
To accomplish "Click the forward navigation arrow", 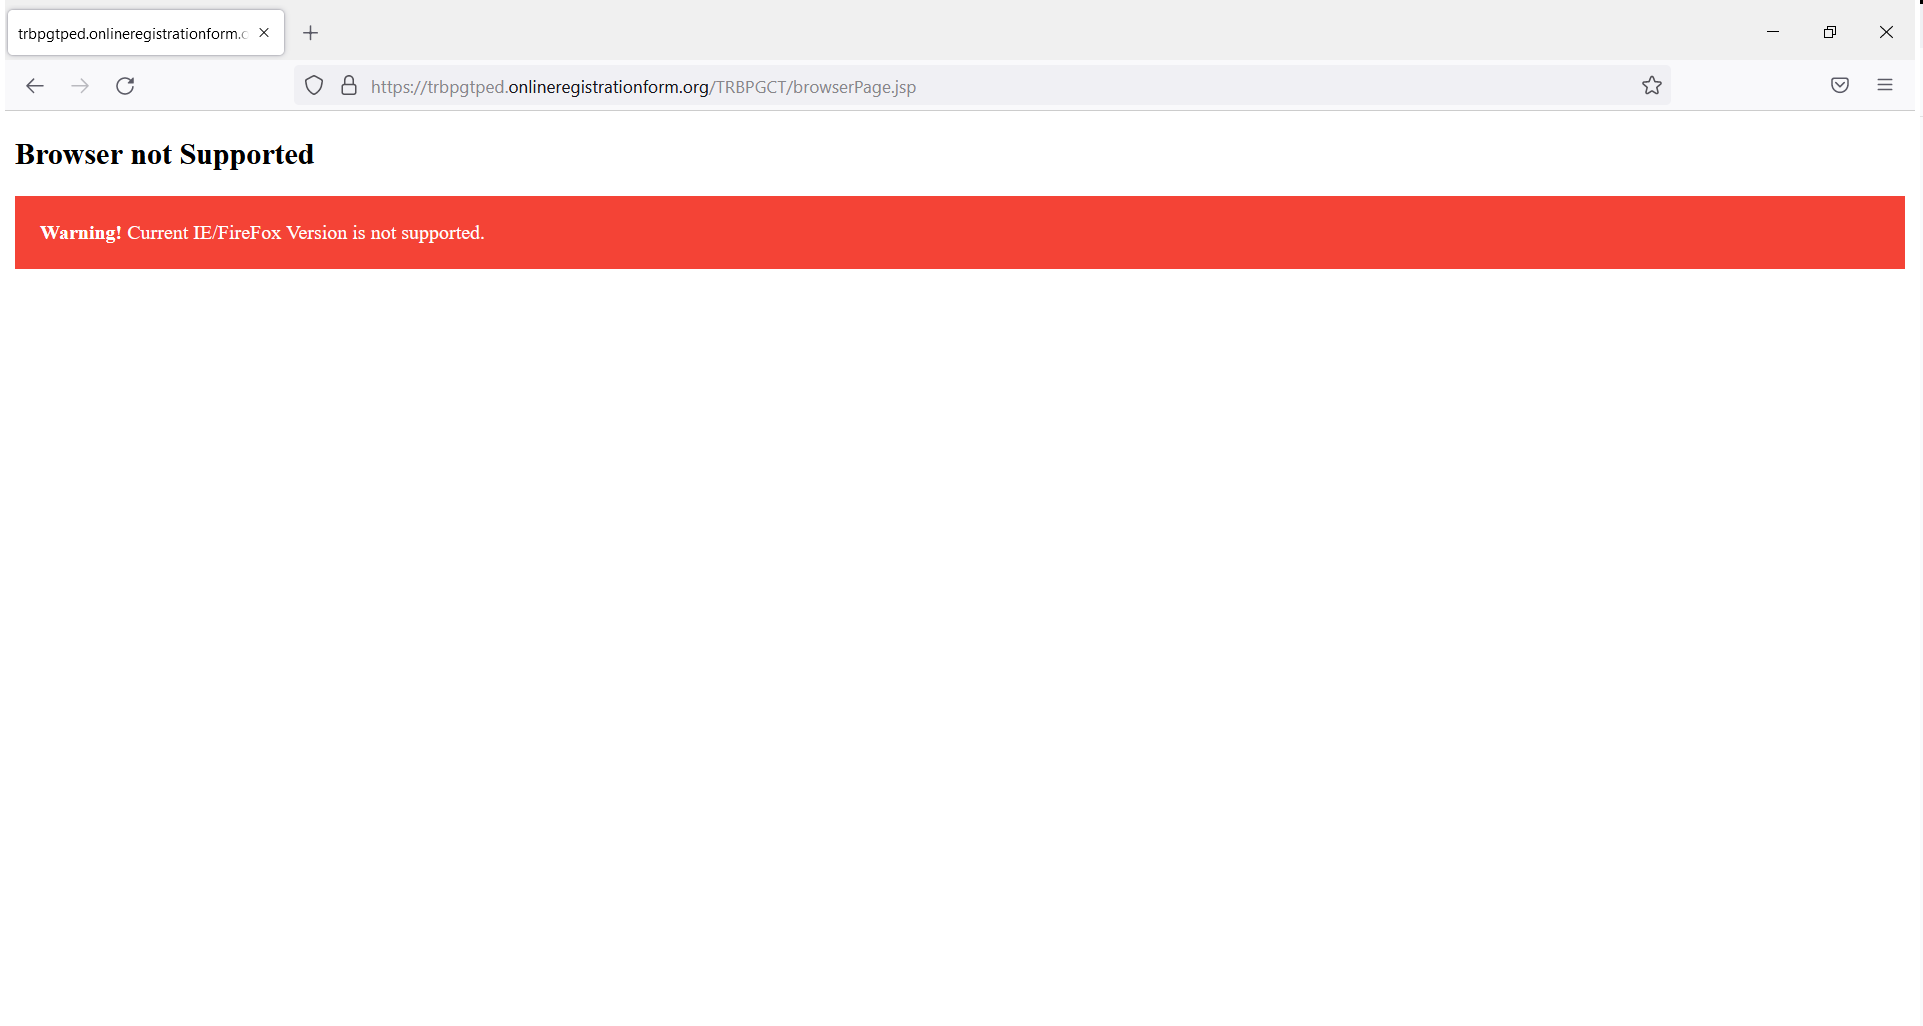I will pyautogui.click(x=79, y=86).
